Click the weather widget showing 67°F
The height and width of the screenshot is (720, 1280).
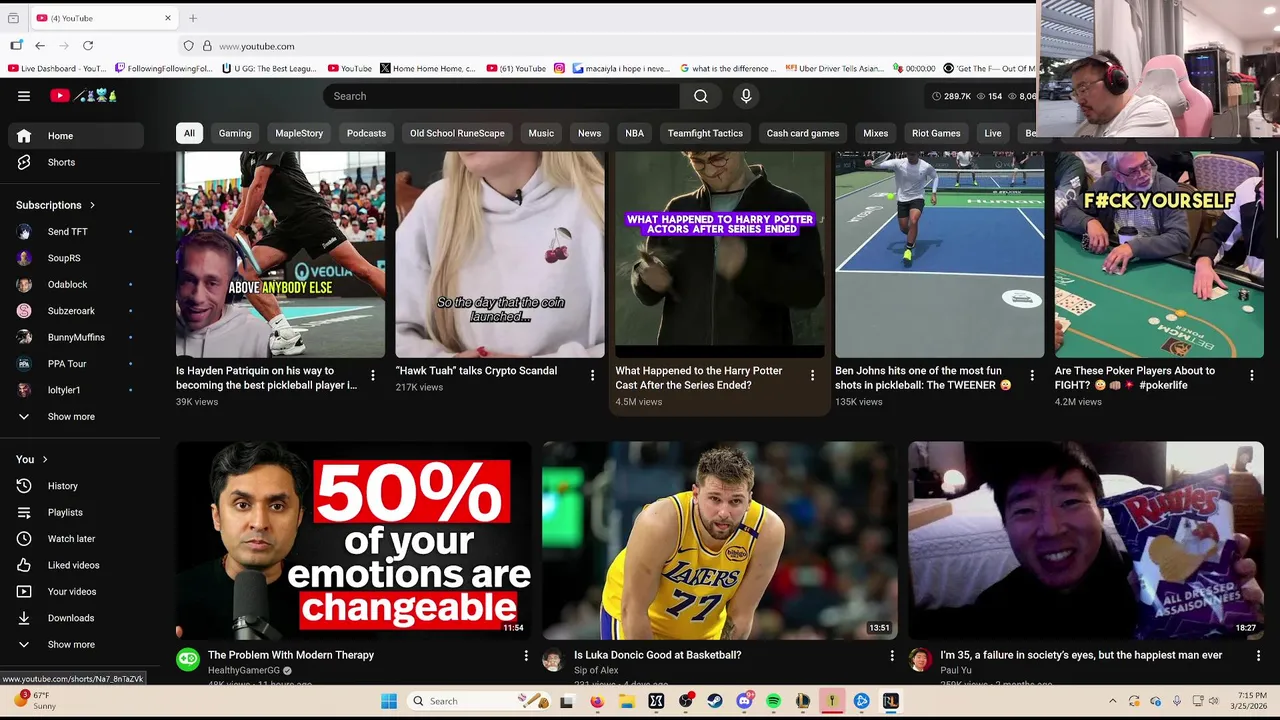pyautogui.click(x=35, y=701)
